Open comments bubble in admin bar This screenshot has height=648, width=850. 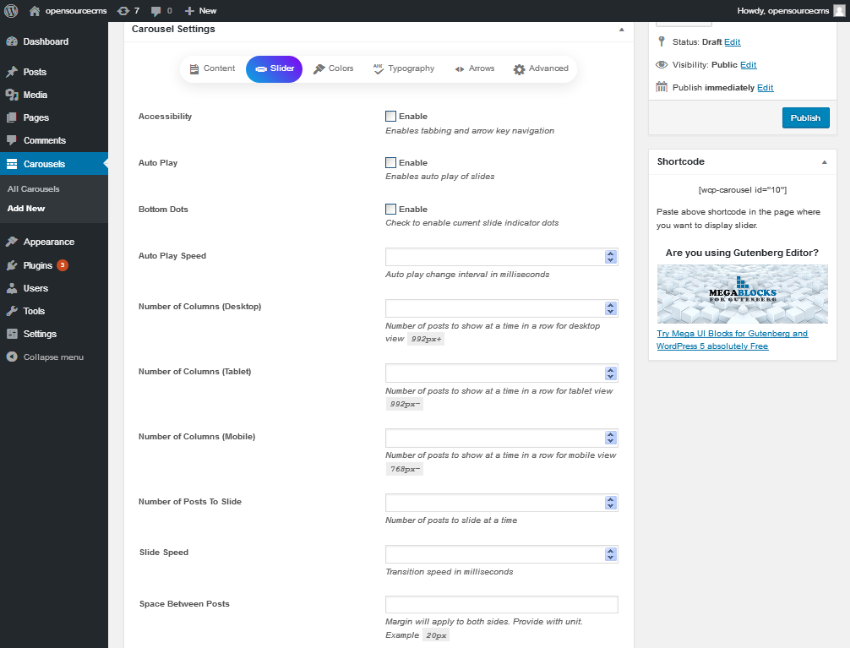click(x=156, y=11)
